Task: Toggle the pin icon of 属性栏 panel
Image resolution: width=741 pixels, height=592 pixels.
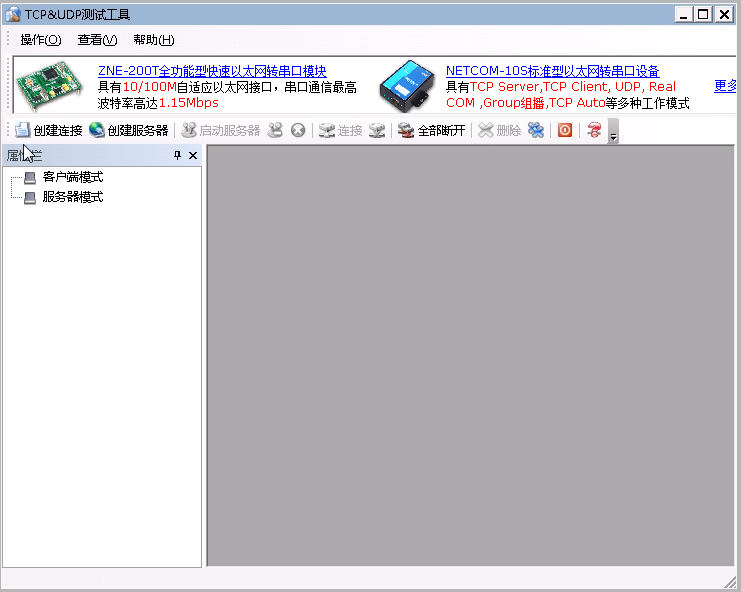Action: click(178, 155)
